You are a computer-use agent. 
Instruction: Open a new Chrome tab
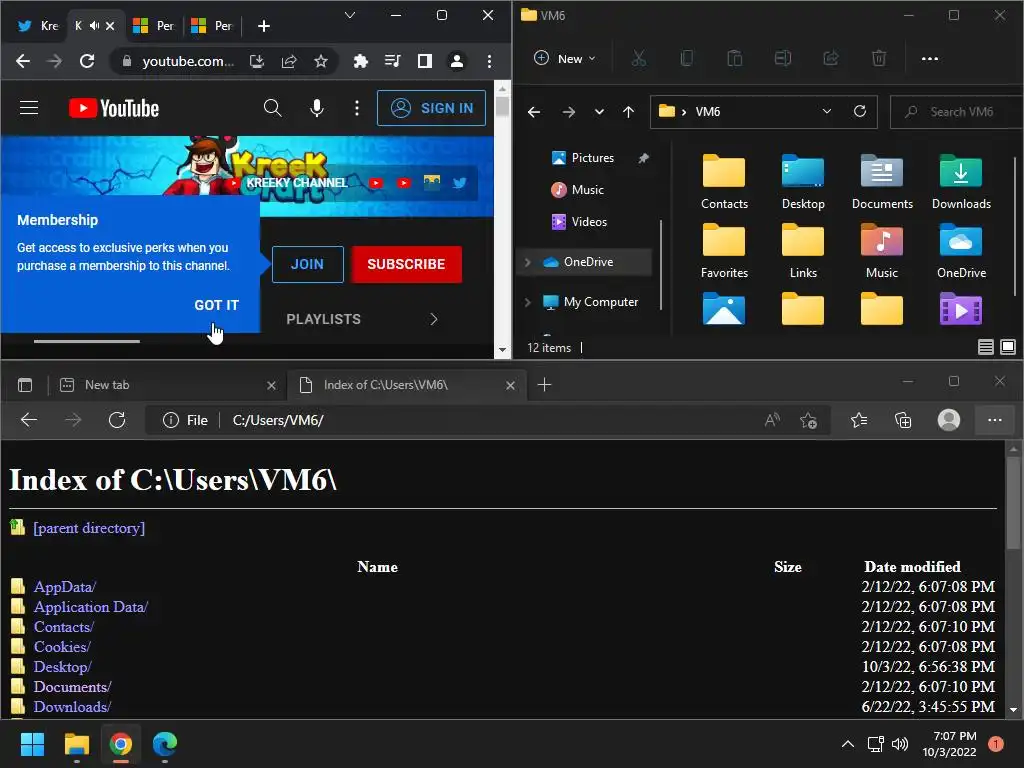pos(264,25)
